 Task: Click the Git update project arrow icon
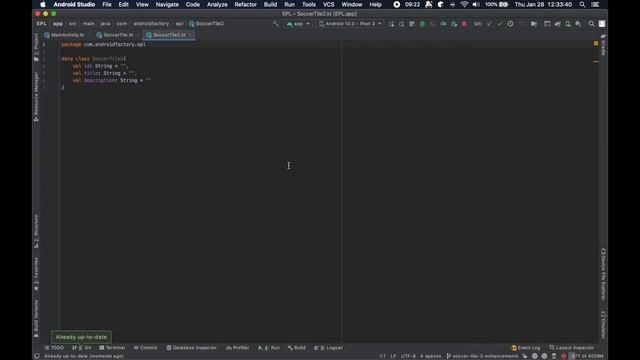(x=489, y=24)
